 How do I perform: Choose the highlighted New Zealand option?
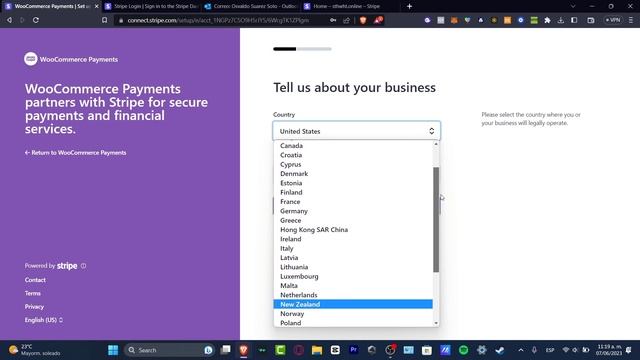[353, 304]
